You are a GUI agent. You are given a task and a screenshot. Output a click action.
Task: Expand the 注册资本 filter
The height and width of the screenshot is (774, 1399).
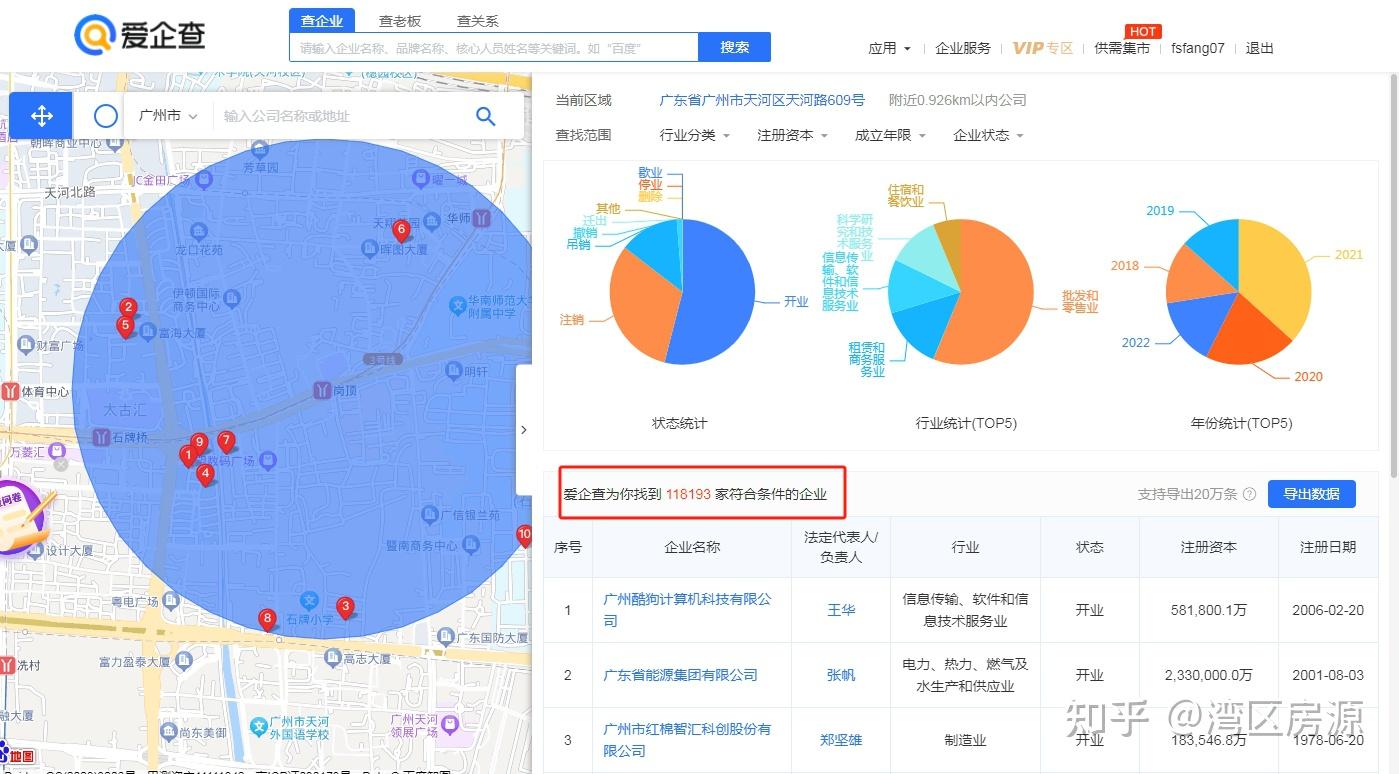[793, 135]
